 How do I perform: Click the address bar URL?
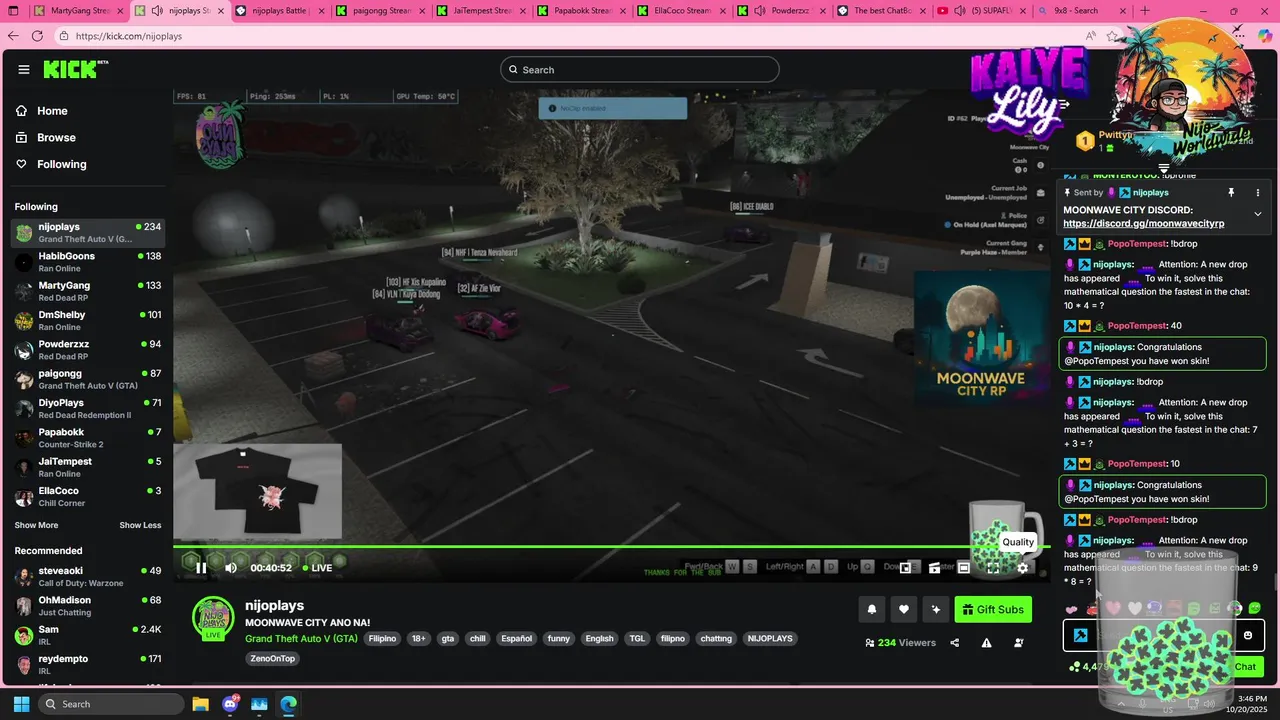(x=128, y=36)
